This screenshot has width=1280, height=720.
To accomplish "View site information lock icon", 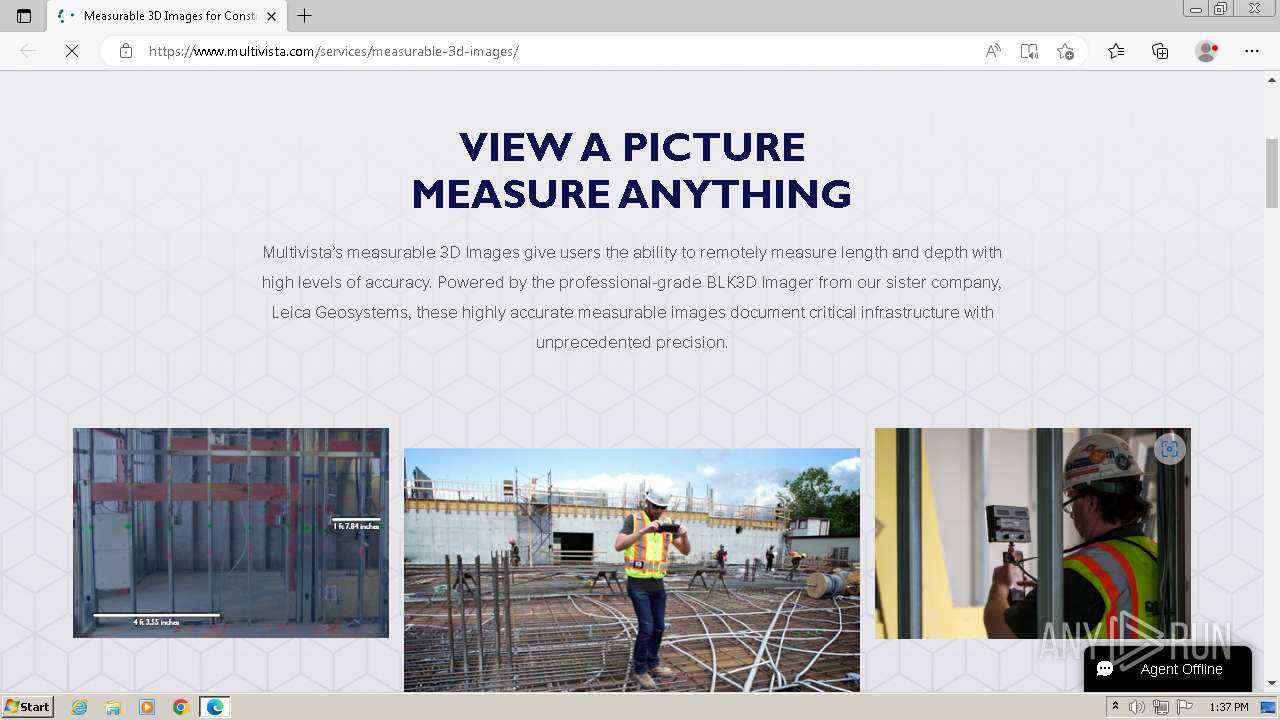I will (x=126, y=51).
